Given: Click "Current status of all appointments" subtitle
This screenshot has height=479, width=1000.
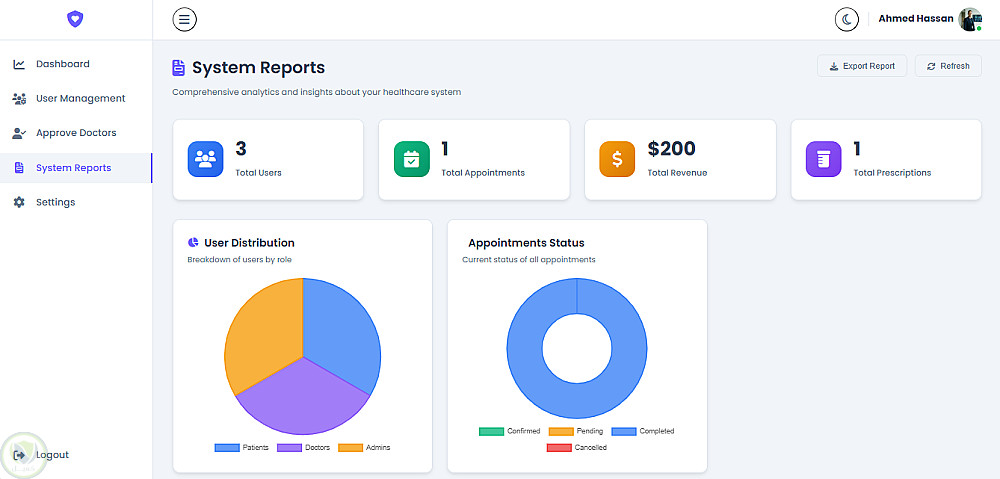Looking at the screenshot, I should tap(529, 260).
